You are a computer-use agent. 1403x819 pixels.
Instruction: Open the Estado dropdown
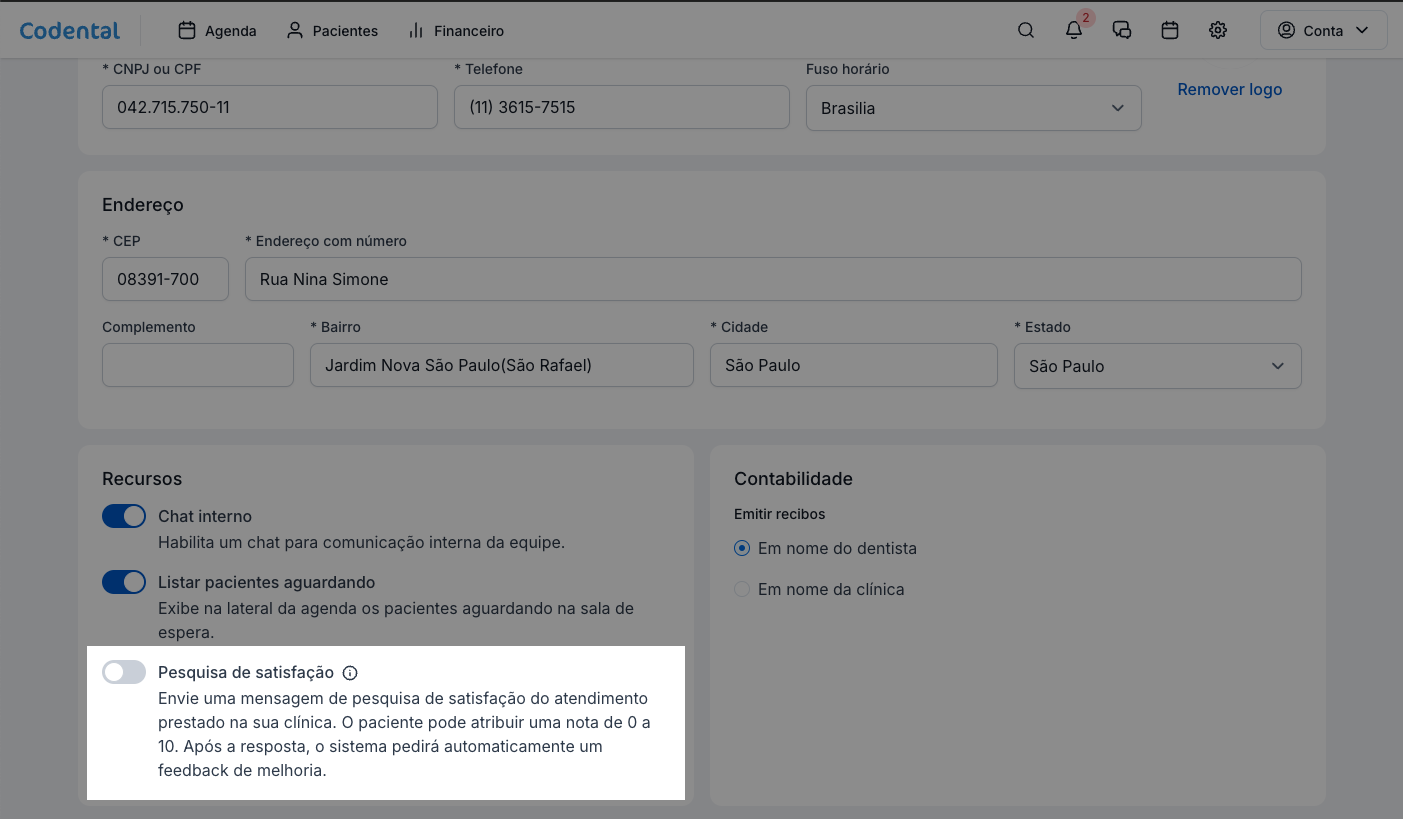(x=1157, y=366)
